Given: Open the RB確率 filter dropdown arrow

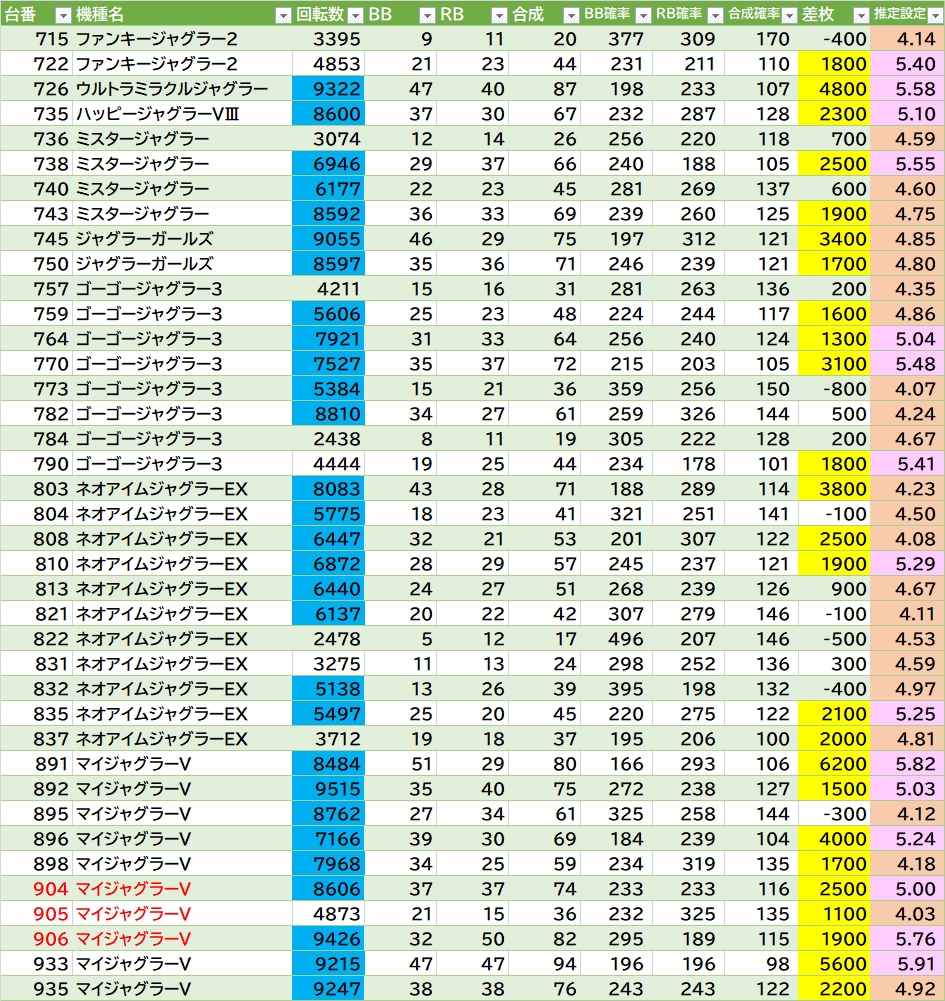Looking at the screenshot, I should coord(714,15).
